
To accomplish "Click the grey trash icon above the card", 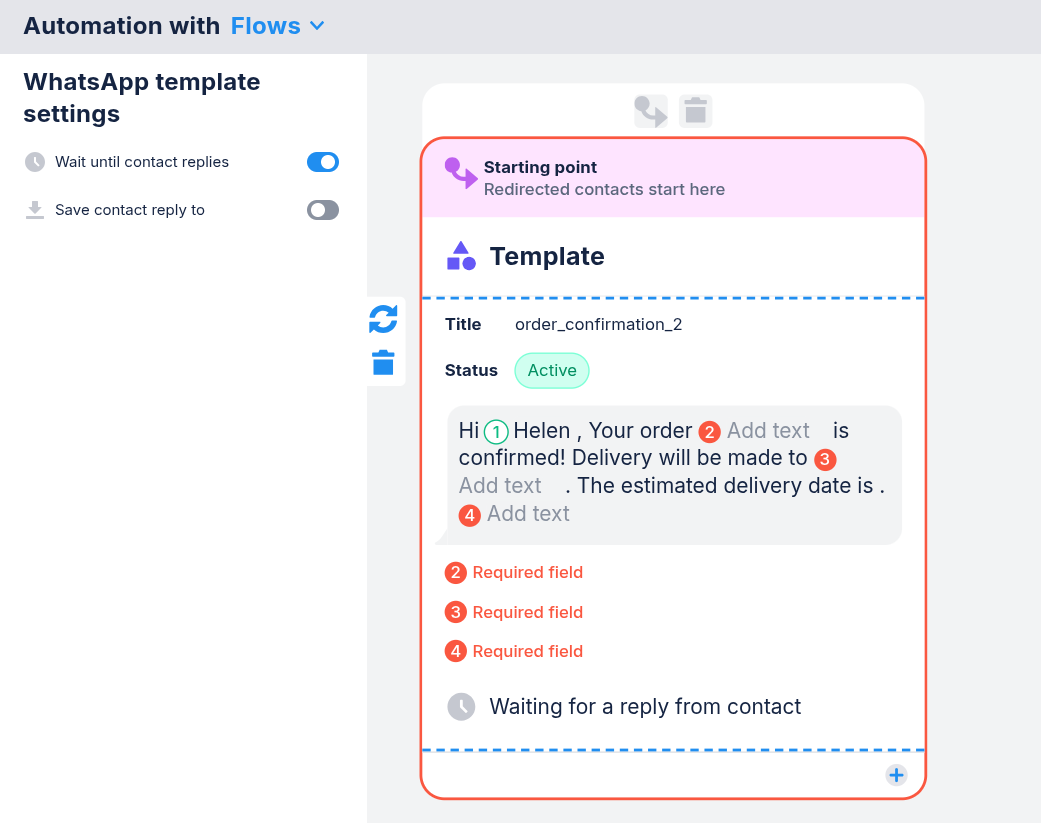I will [696, 111].
